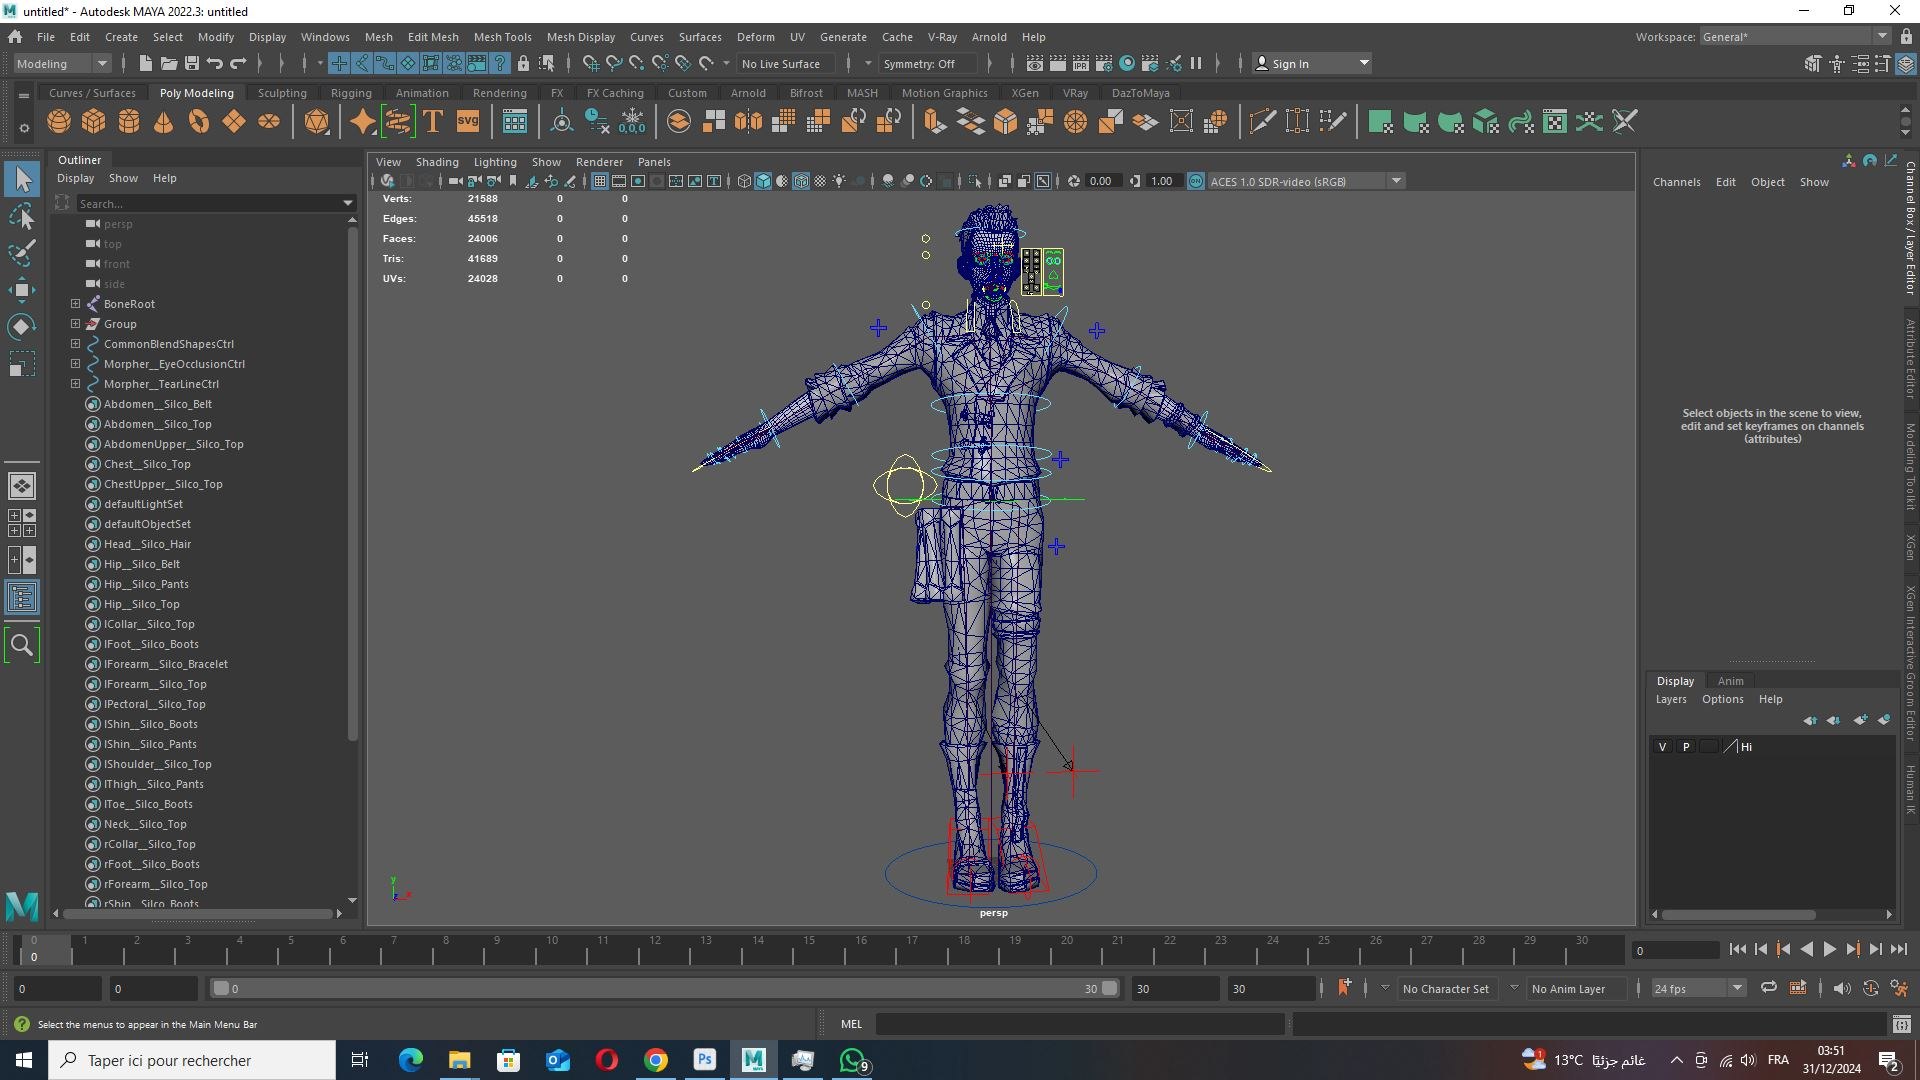
Task: Create a polygon sphere from the shelf
Action: [x=59, y=122]
